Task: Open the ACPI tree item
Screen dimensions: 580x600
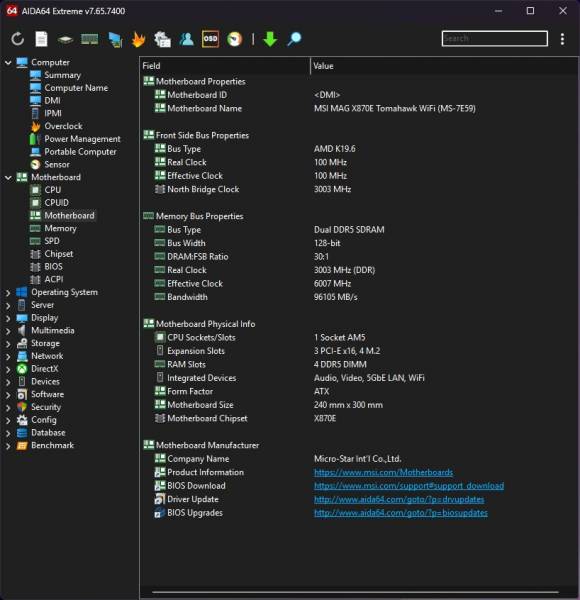Action: tap(54, 279)
